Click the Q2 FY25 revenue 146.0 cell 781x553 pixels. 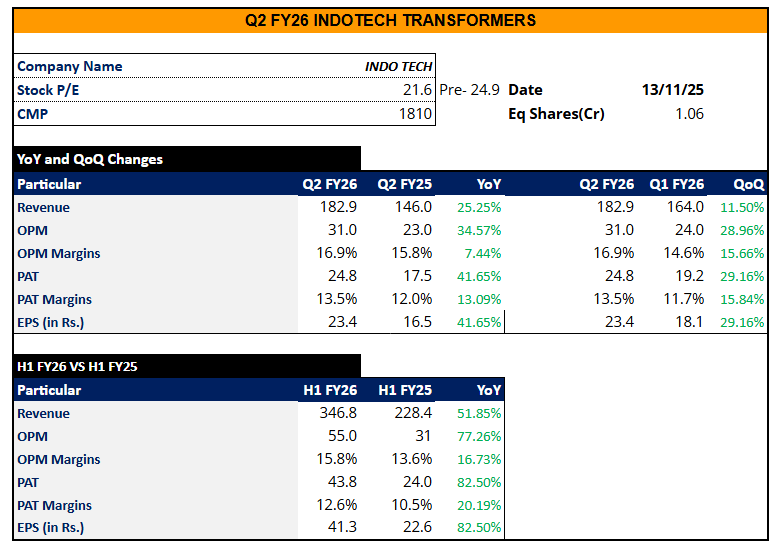coord(411,207)
